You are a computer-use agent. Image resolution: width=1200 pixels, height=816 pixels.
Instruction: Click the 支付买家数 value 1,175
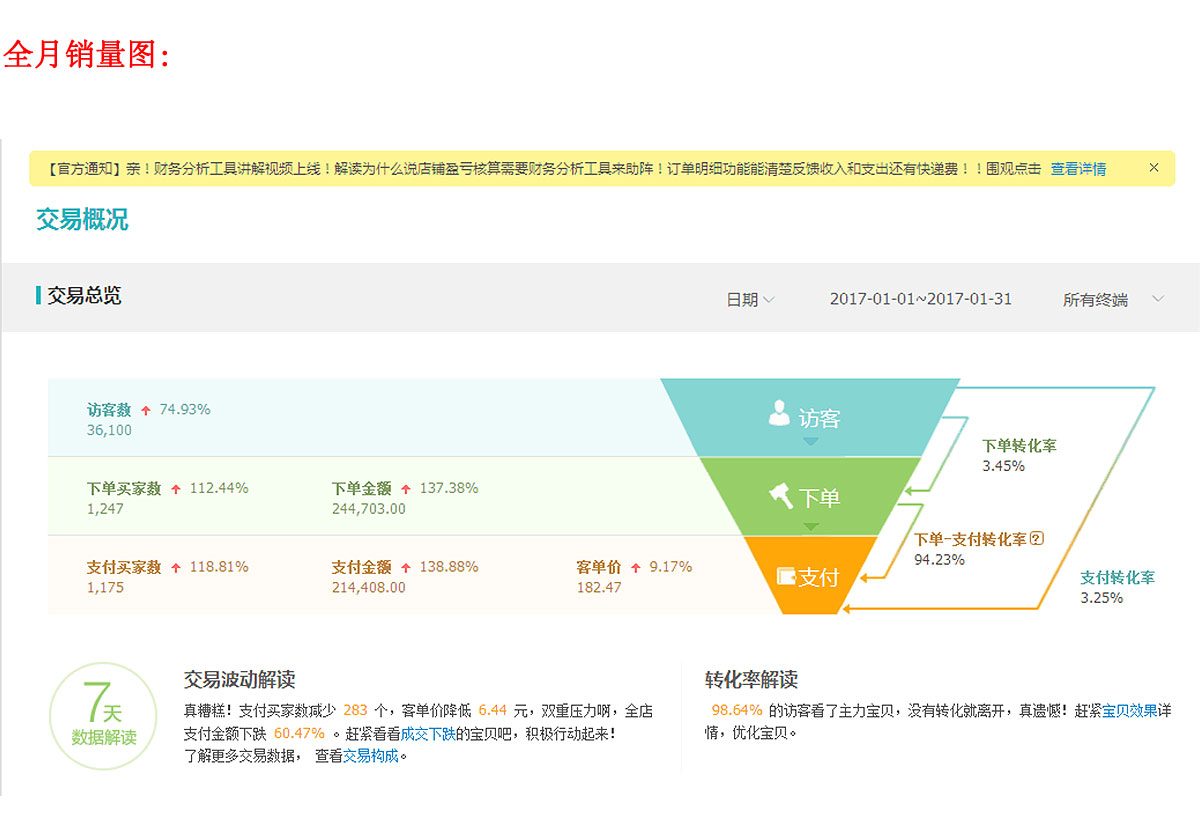(106, 588)
